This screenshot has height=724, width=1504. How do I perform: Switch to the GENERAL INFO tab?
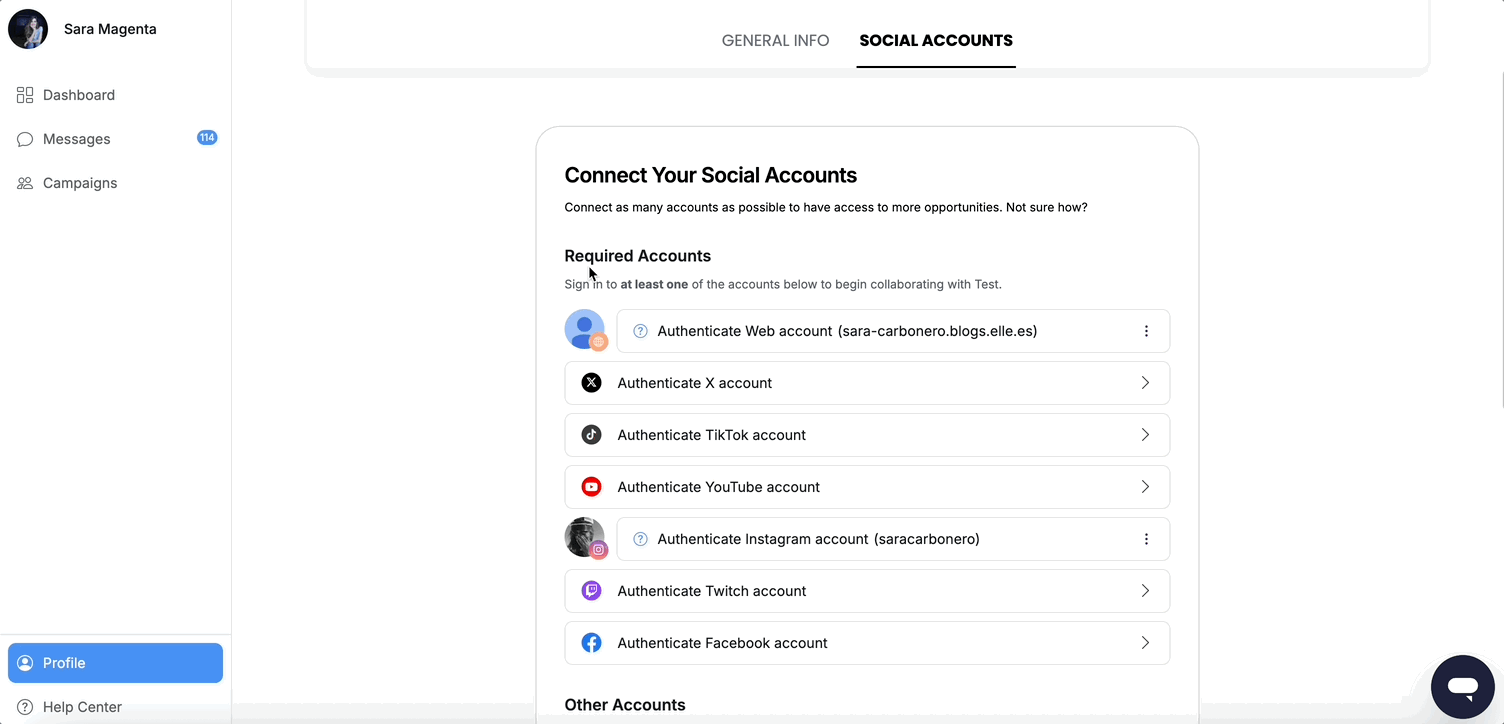pyautogui.click(x=775, y=40)
